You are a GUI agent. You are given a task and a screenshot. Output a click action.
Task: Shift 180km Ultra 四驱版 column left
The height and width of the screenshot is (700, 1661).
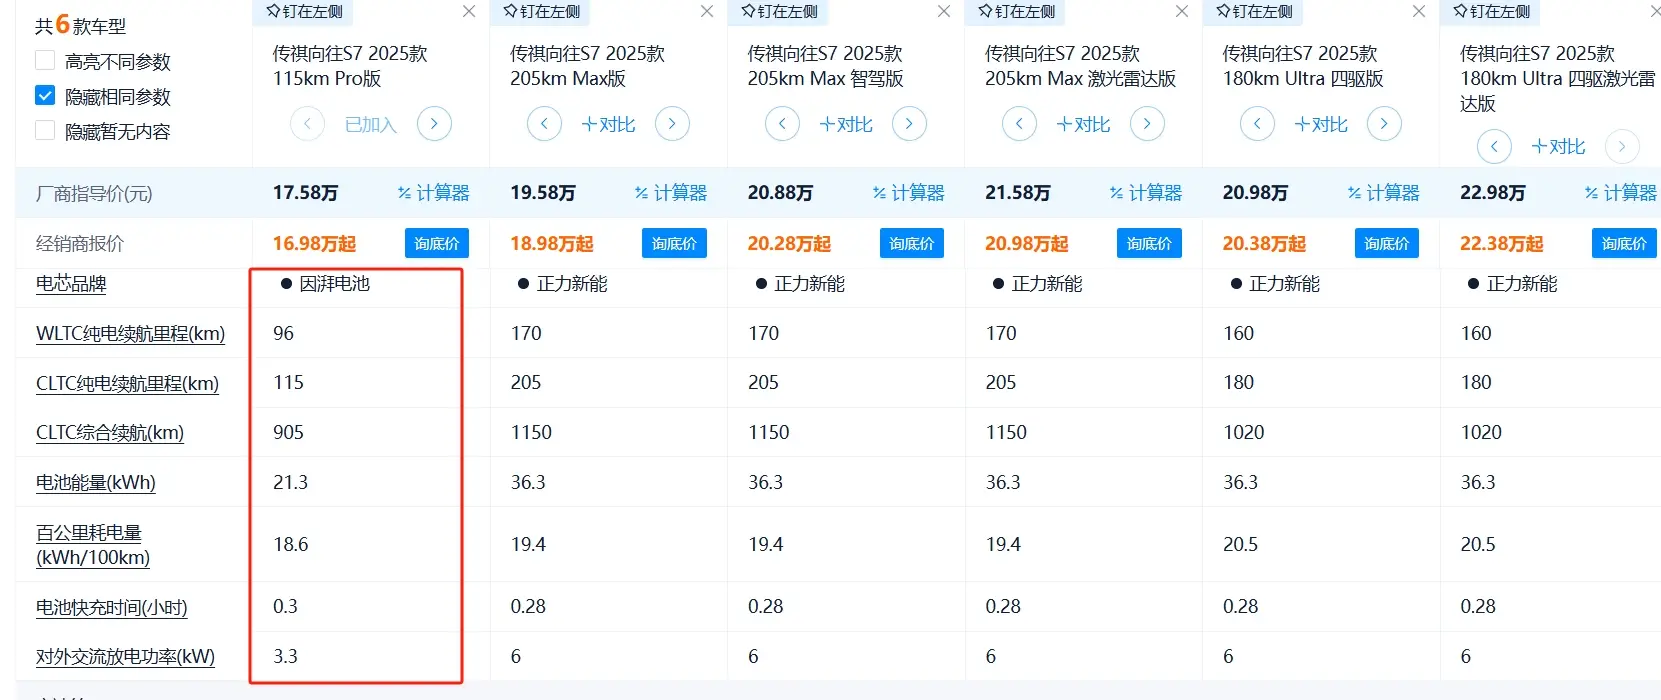pos(1257,124)
